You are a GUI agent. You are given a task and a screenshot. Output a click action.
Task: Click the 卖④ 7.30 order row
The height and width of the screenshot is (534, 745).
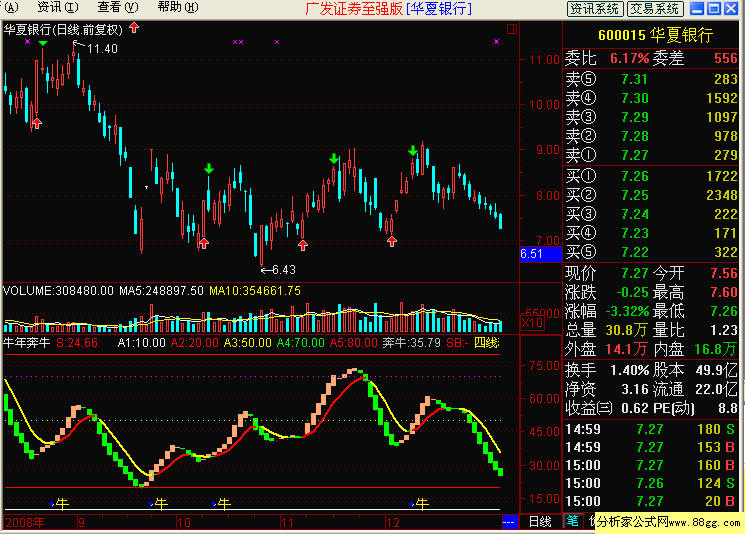click(651, 98)
